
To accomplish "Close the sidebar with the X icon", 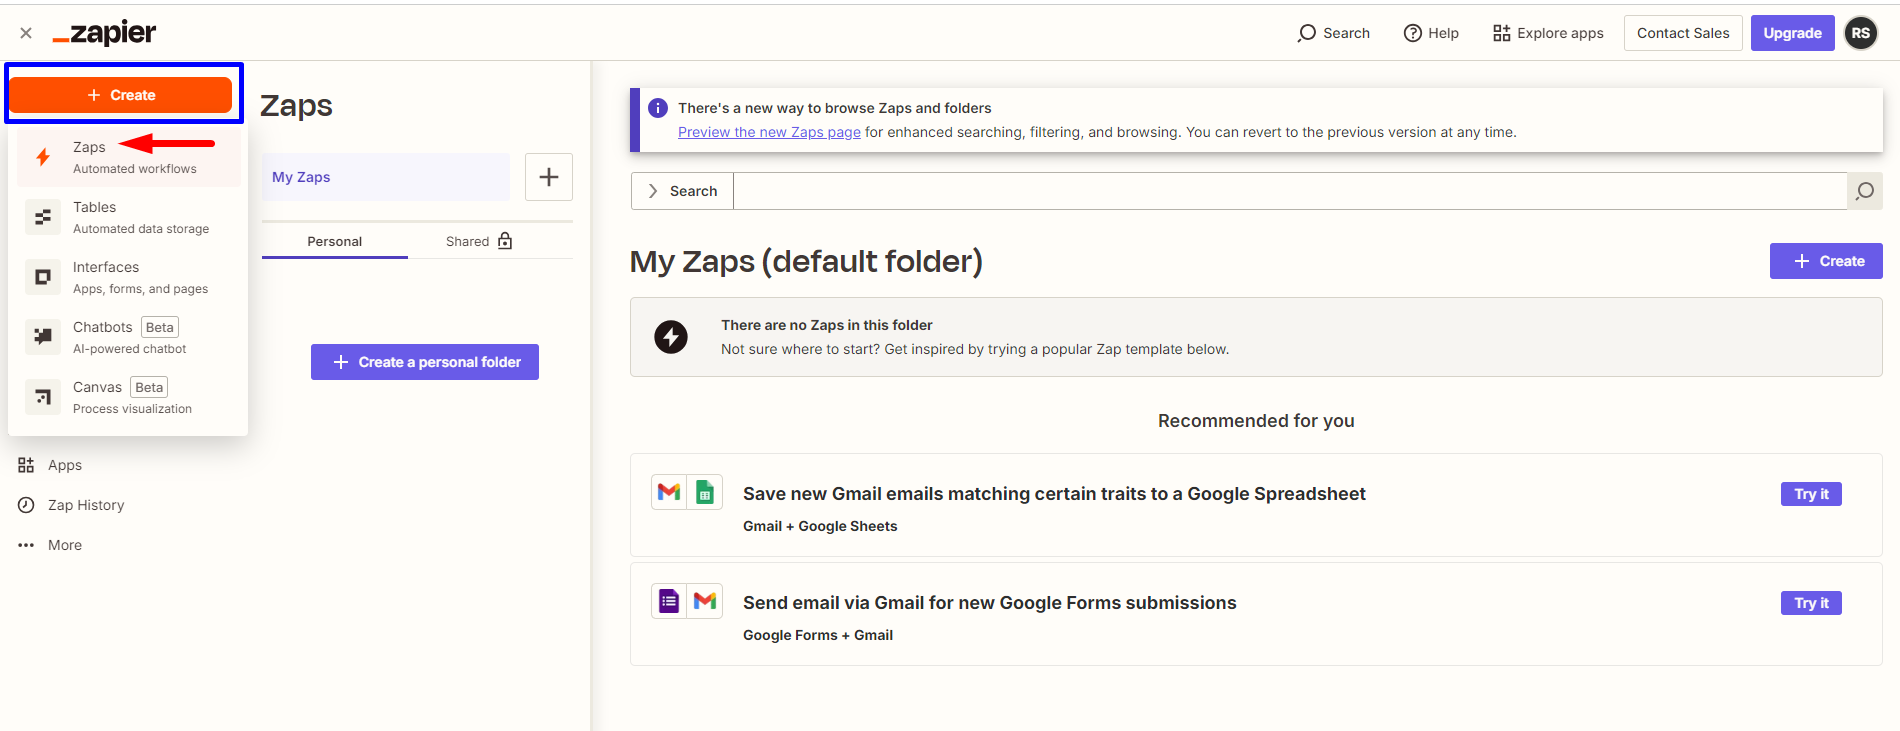I will tap(26, 33).
